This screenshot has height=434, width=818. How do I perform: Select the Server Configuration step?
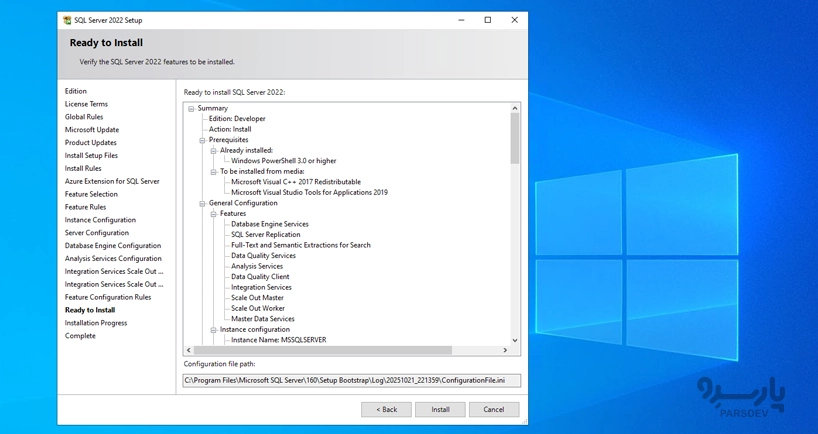pyautogui.click(x=96, y=233)
